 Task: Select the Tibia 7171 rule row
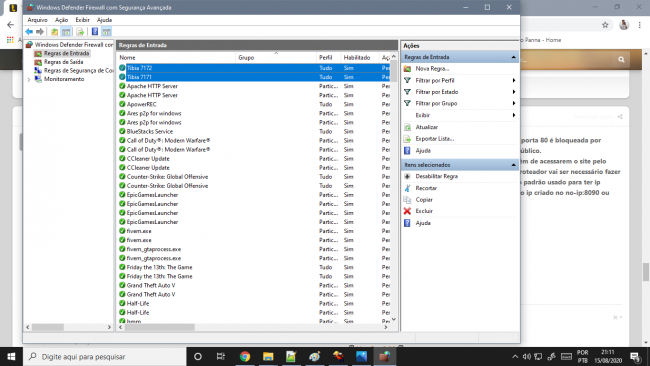click(254, 77)
